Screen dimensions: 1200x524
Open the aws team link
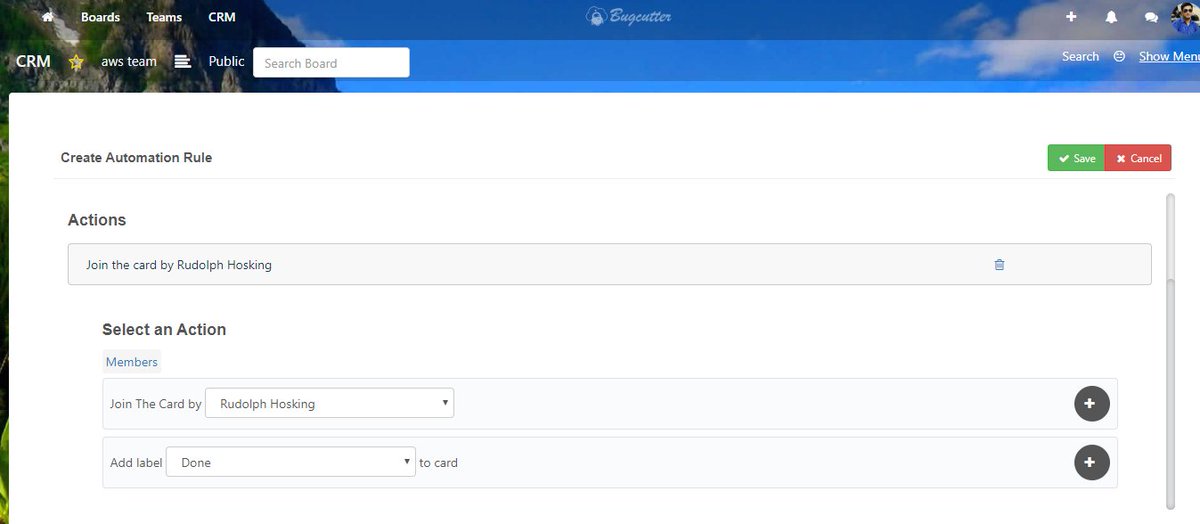click(129, 62)
